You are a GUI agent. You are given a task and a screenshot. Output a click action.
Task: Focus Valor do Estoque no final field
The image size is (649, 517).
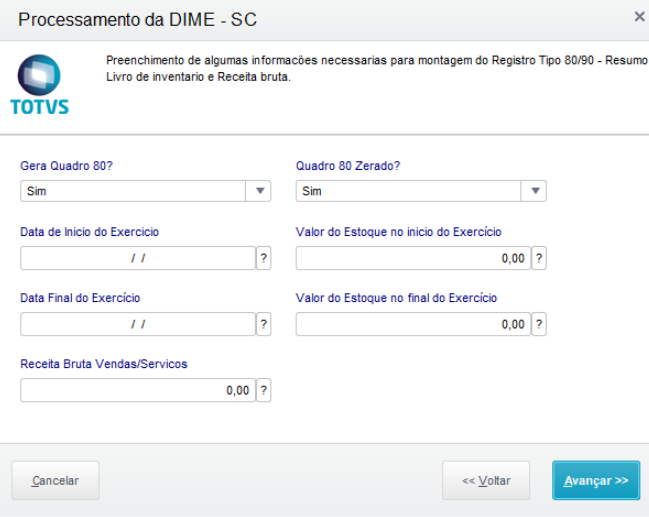click(413, 324)
